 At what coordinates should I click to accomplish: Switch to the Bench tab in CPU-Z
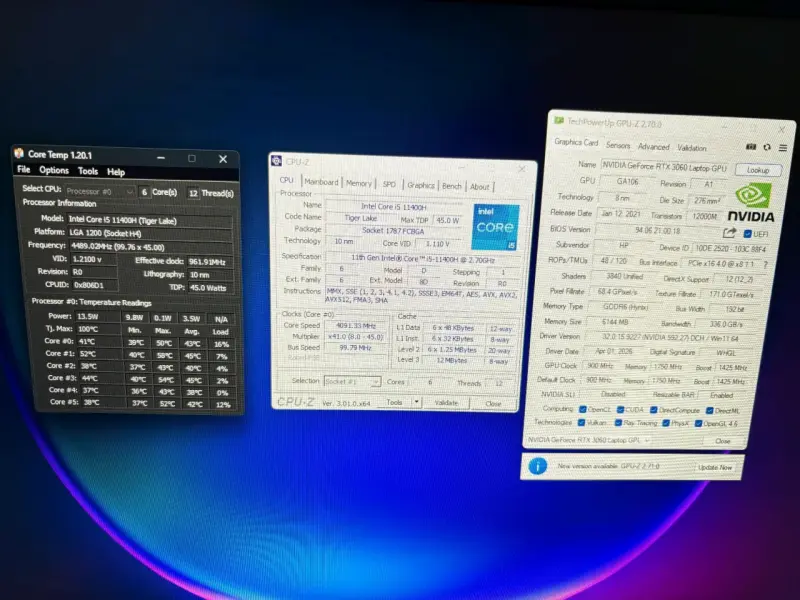click(452, 186)
